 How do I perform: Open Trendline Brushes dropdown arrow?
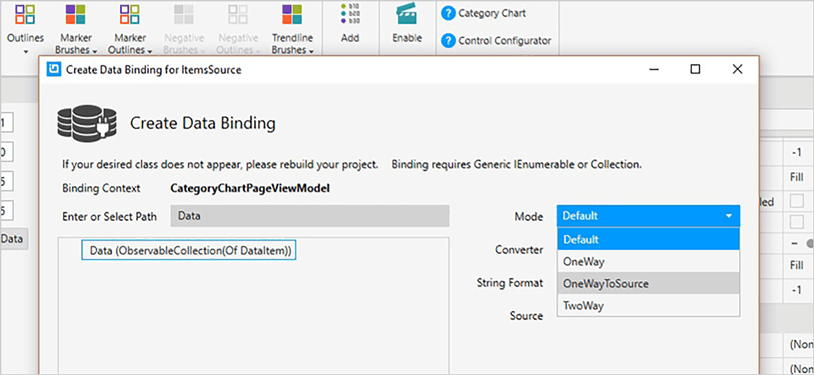click(311, 51)
